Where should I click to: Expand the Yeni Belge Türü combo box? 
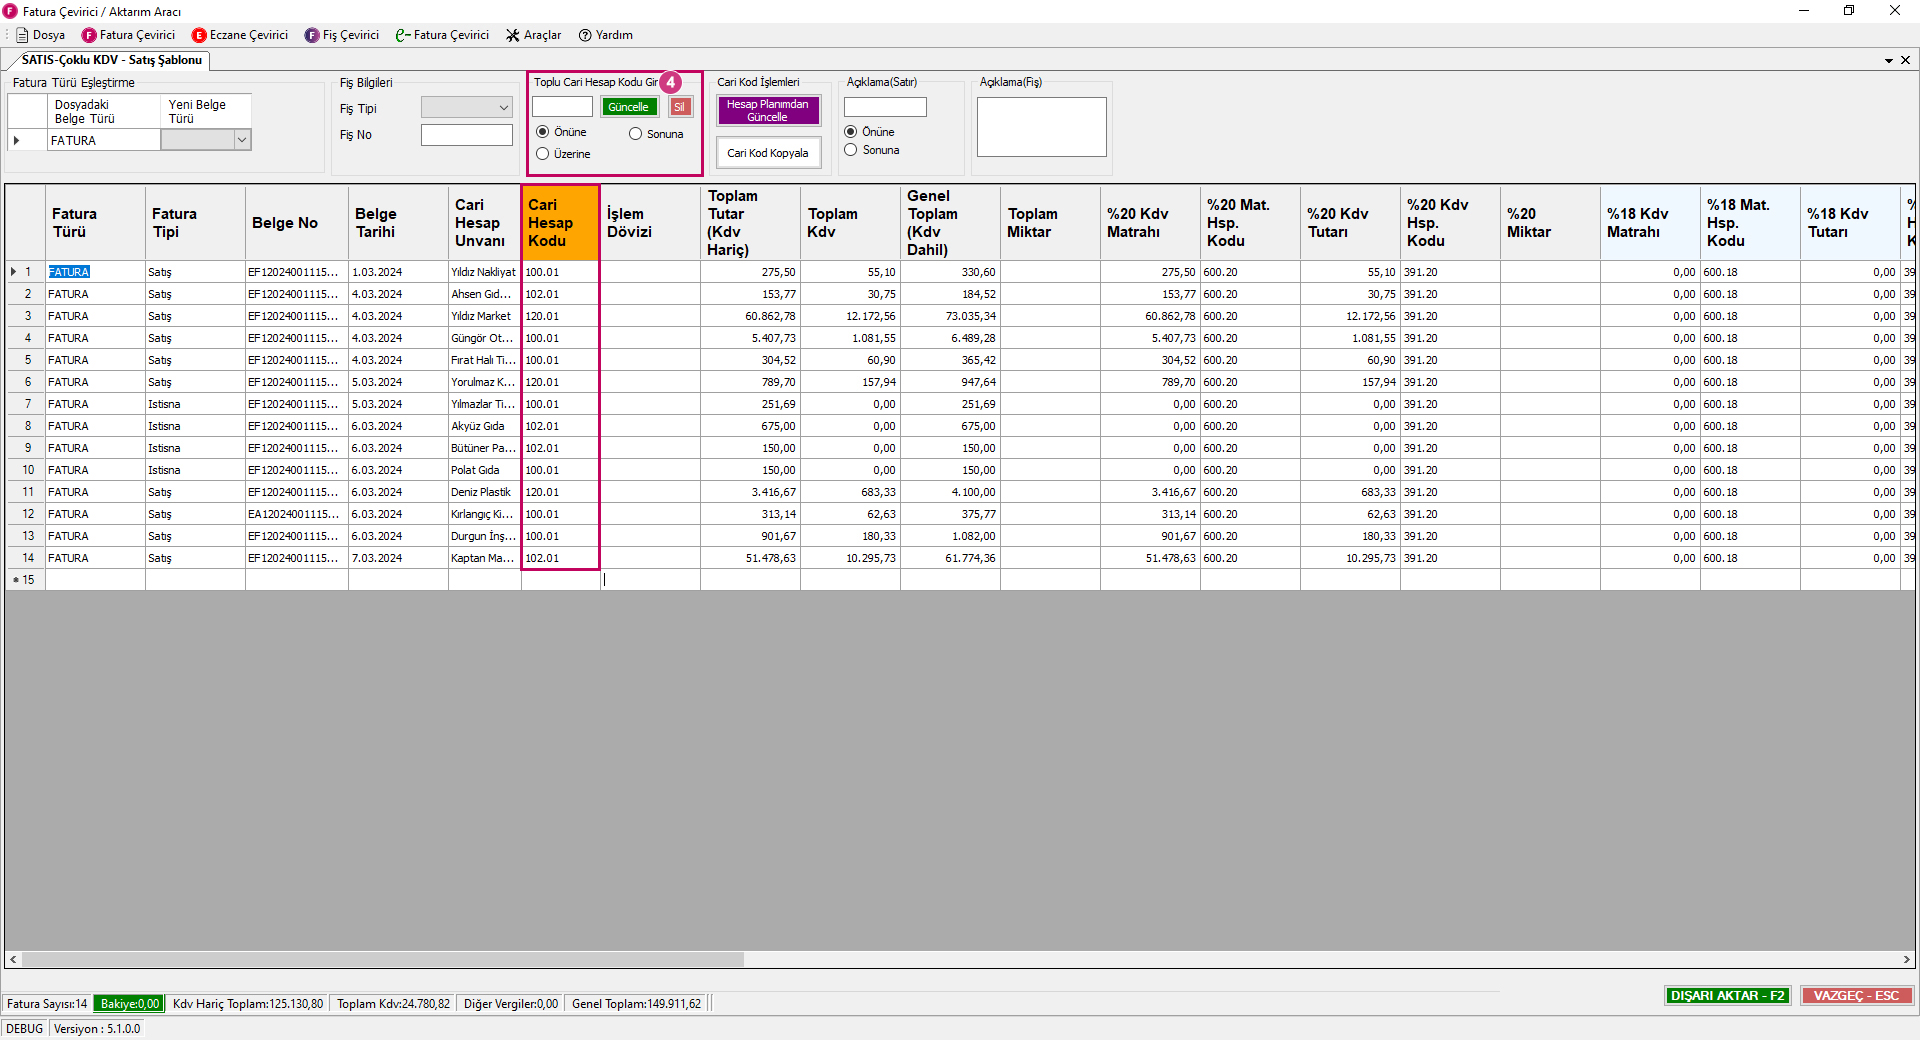pyautogui.click(x=241, y=141)
